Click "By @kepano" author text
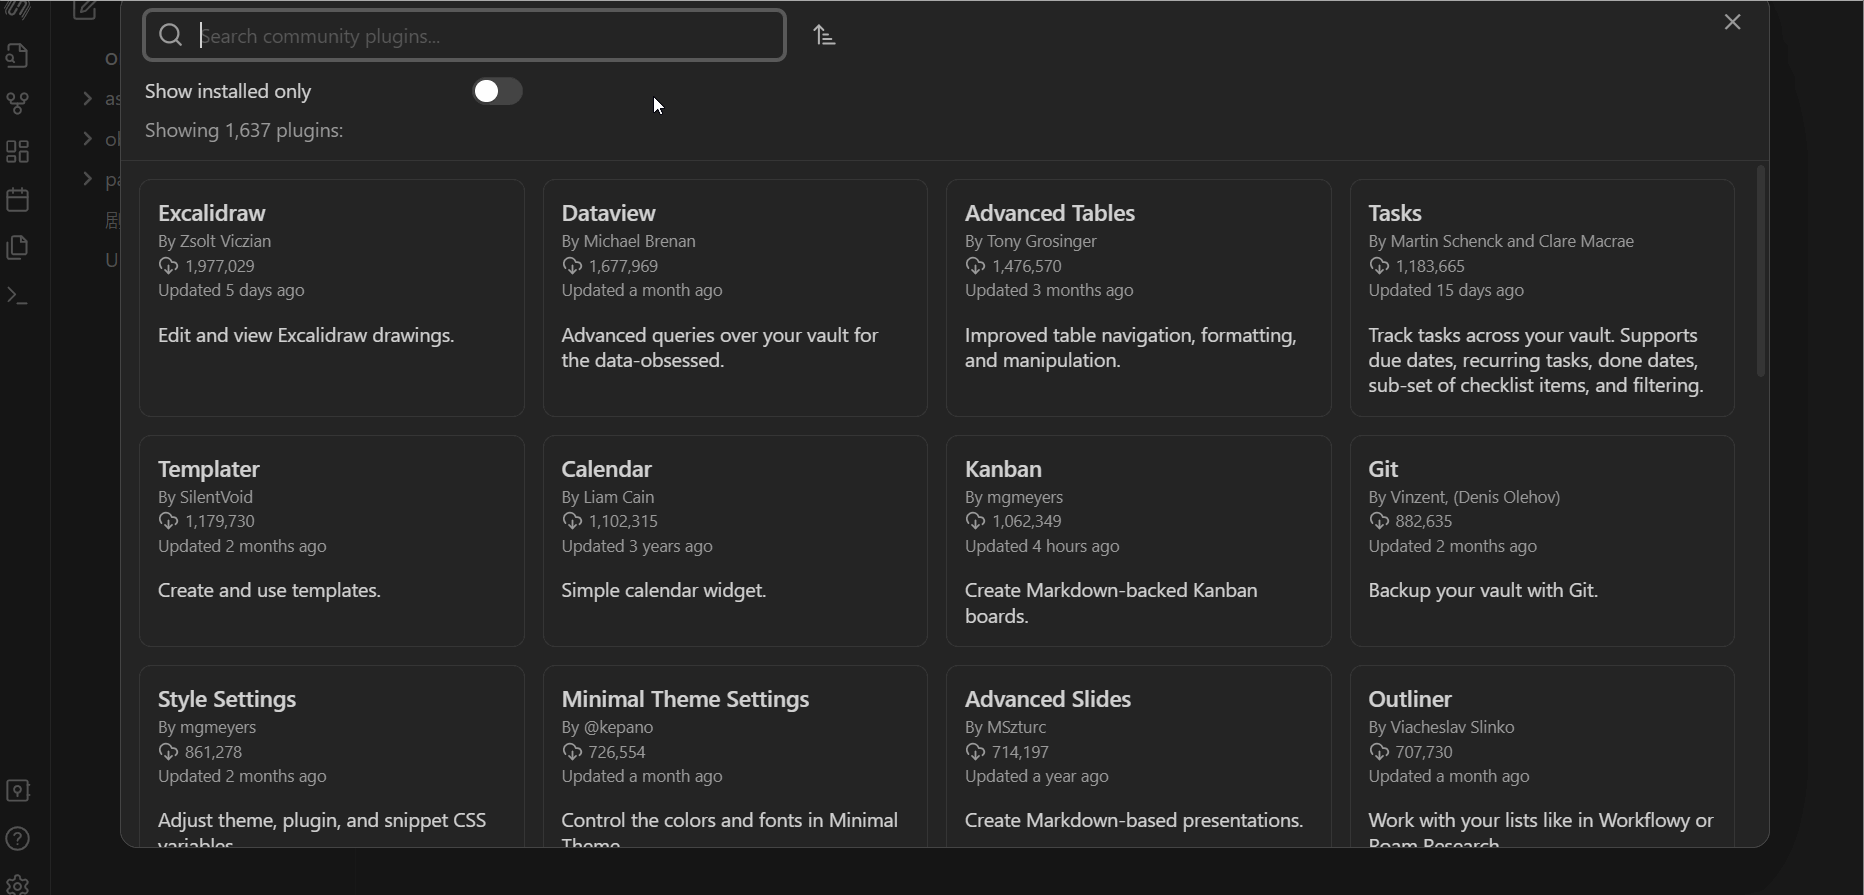 608,727
